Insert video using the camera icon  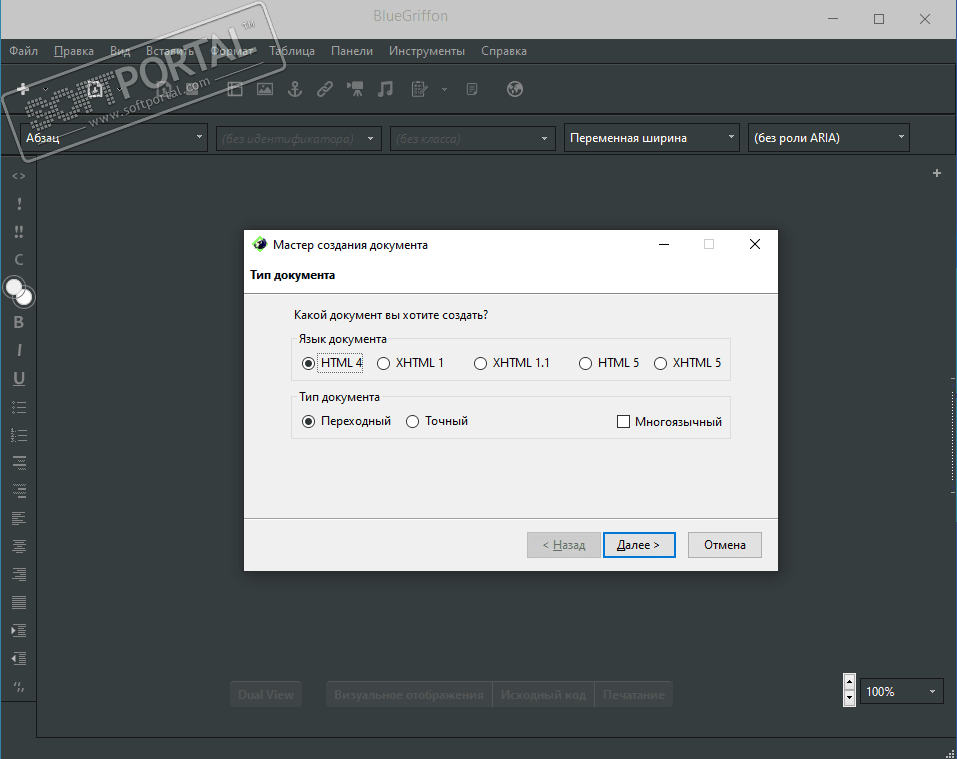point(355,89)
